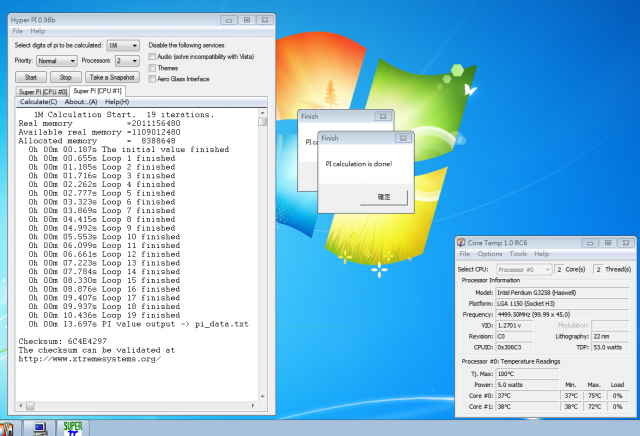
Task: Click the Tj. Max field 100°C
Action: [x=527, y=374]
